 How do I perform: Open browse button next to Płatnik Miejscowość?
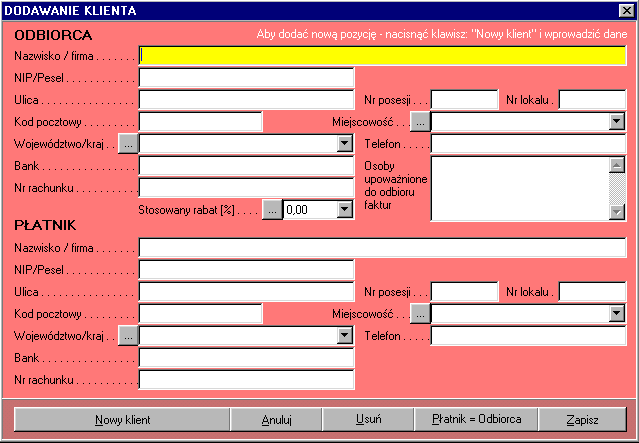[420, 314]
